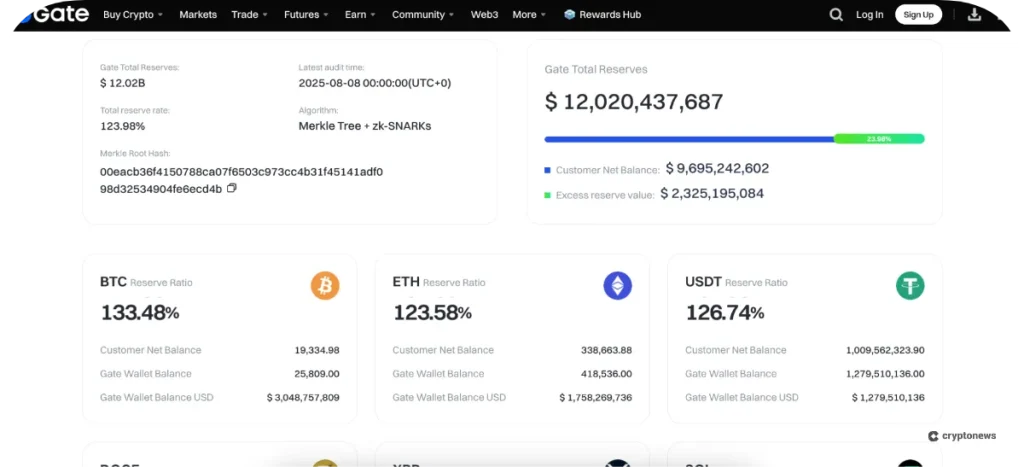Click the latest audit time value
This screenshot has width=1024, height=467.
375,83
